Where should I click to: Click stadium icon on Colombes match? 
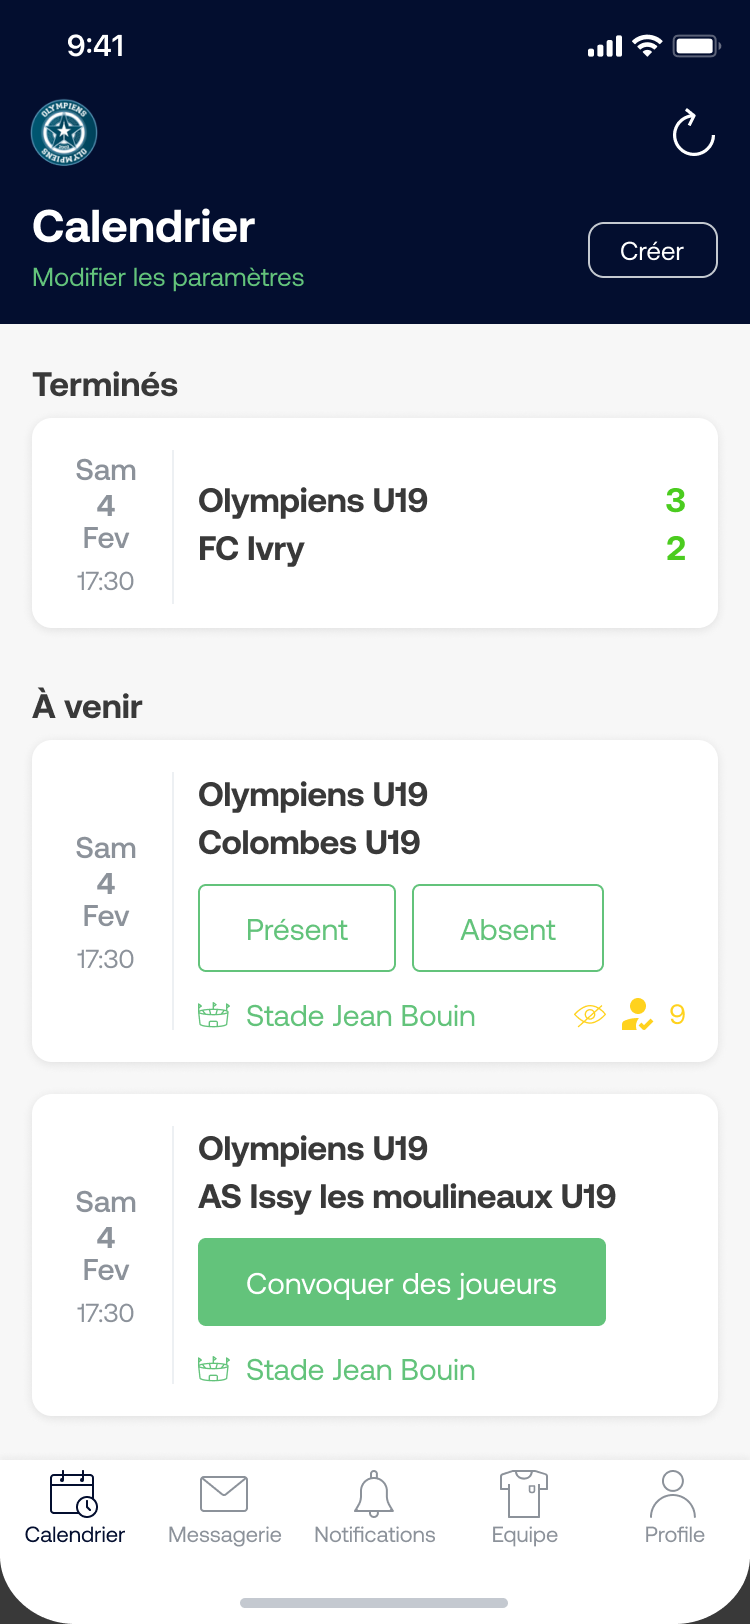[214, 1016]
